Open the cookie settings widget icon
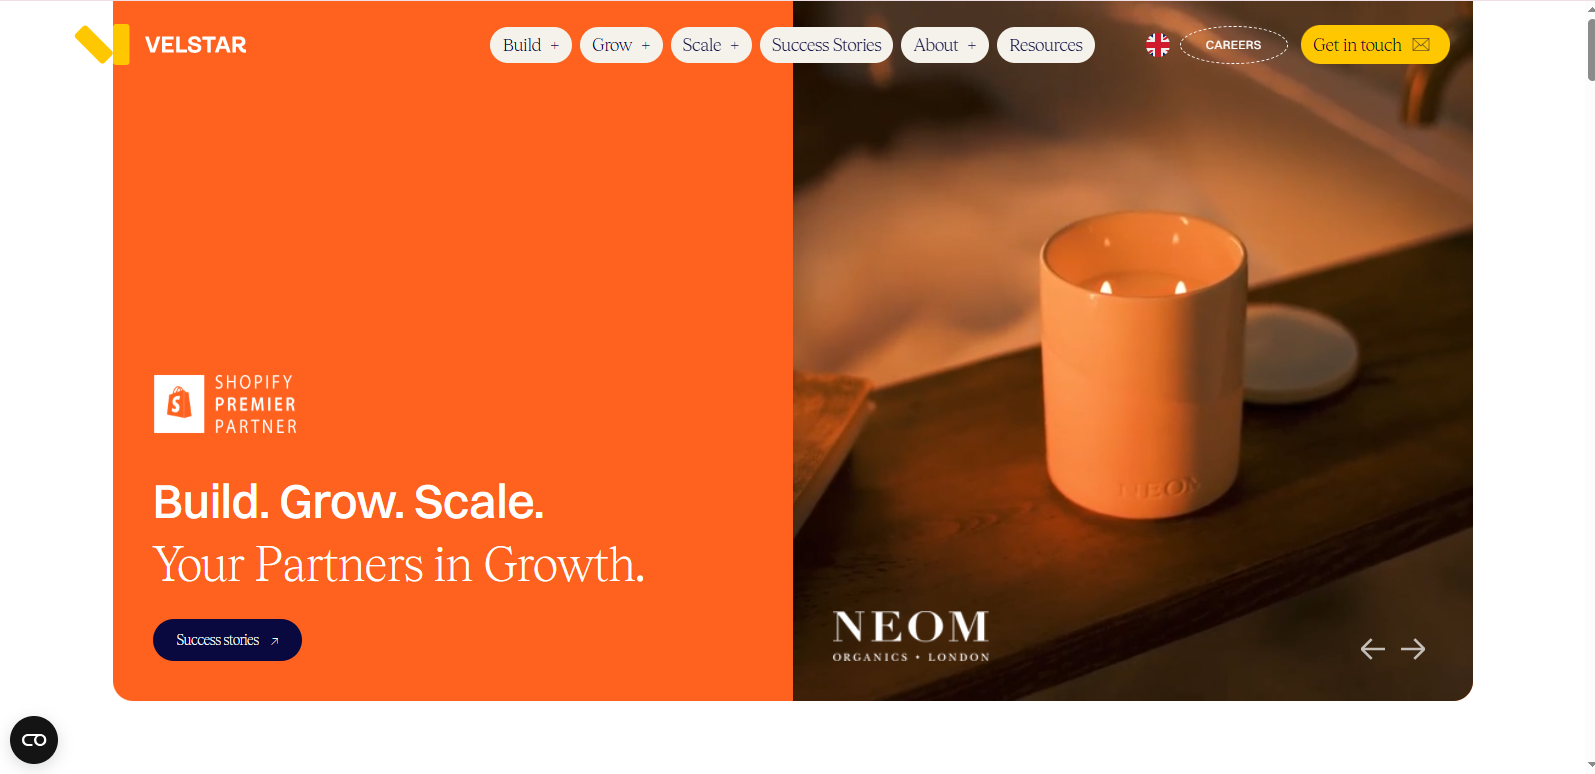 34,740
